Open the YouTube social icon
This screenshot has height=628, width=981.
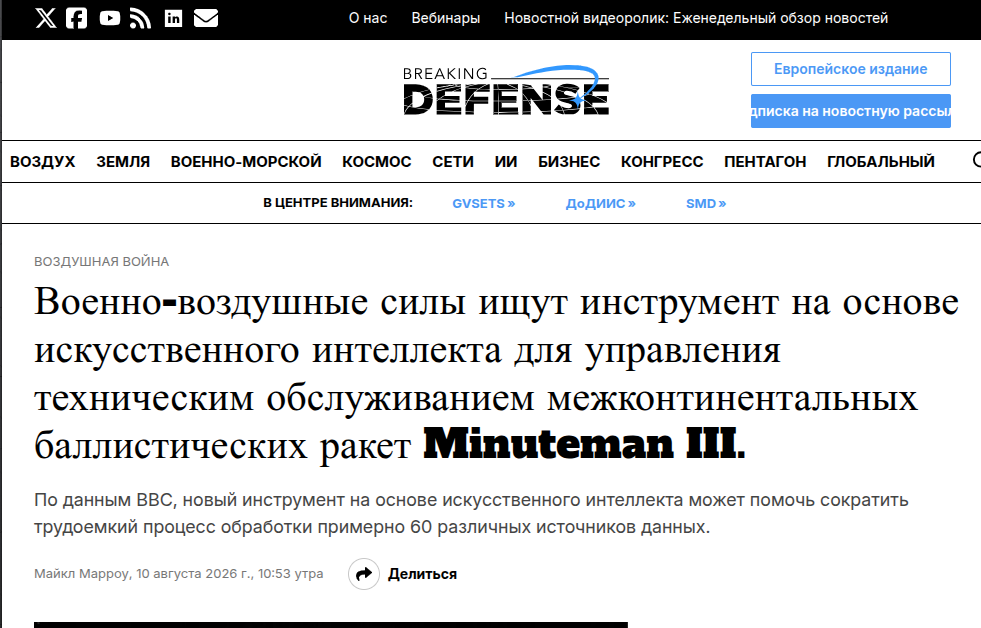tap(109, 18)
